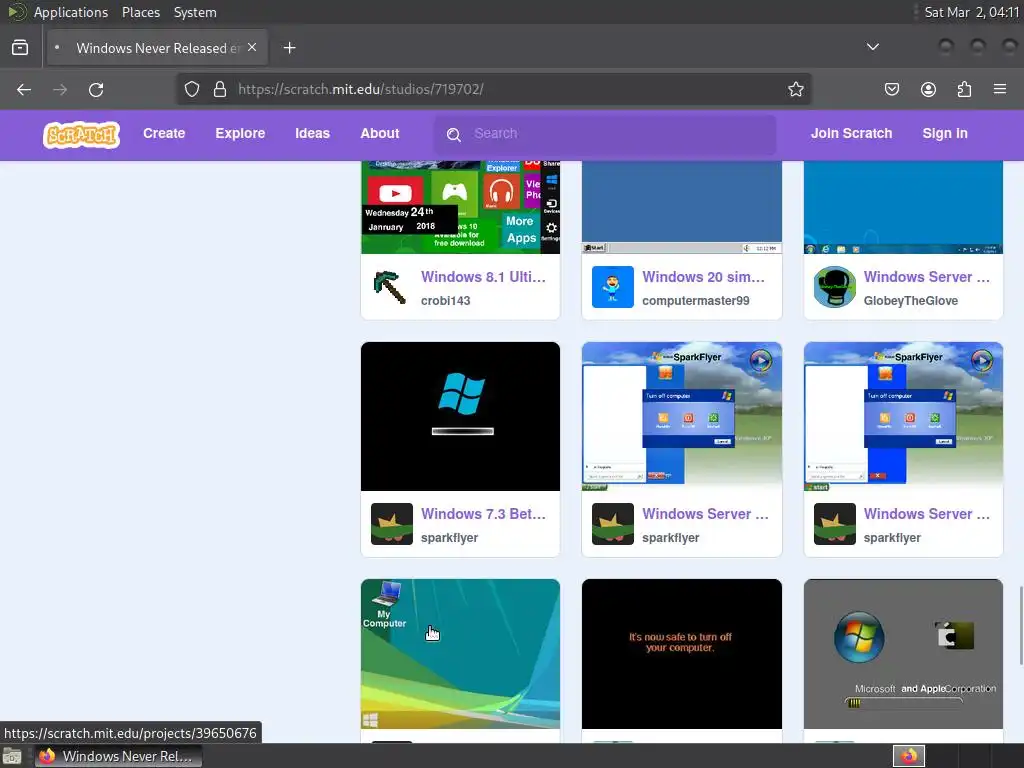The height and width of the screenshot is (768, 1024).
Task: Open My Computer desktop thumbnail
Action: (460, 654)
